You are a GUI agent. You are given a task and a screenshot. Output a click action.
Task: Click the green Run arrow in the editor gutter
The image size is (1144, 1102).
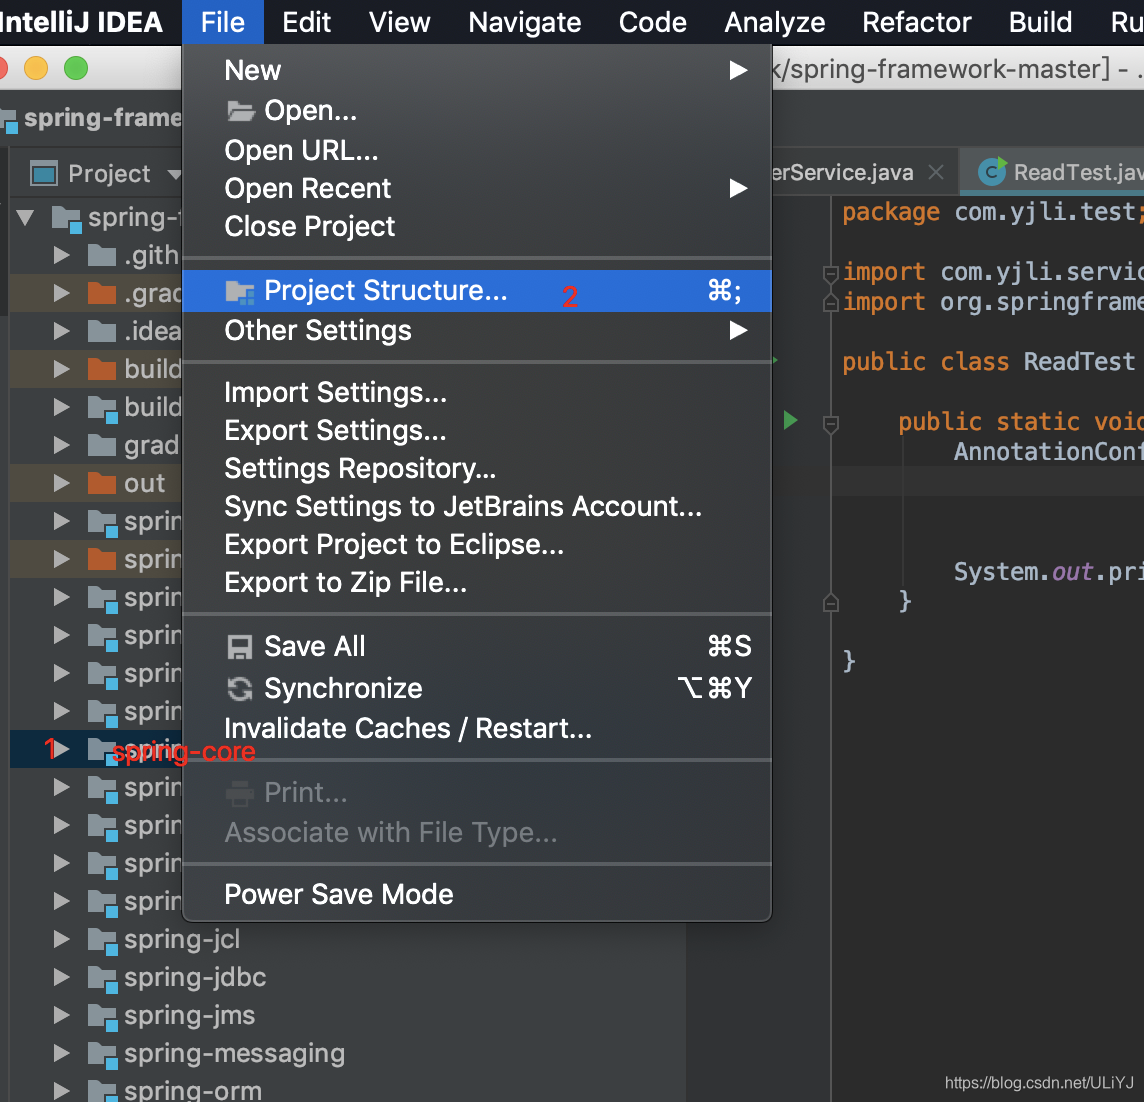pyautogui.click(x=790, y=421)
